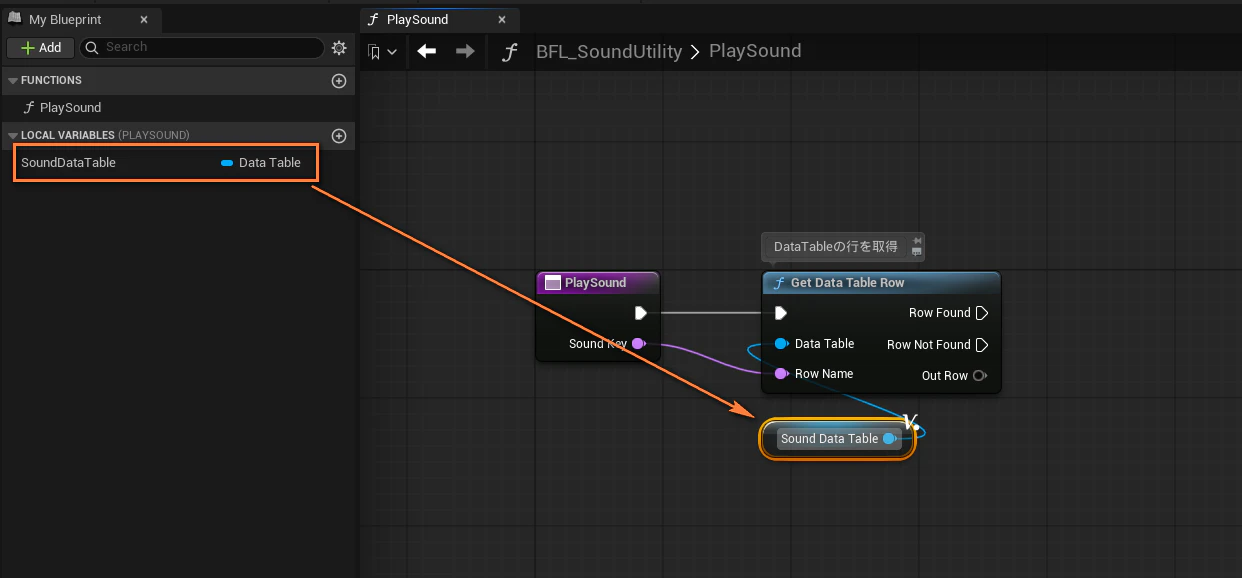Click the Data Table type pill of SoundDataTable
Screen dimensions: 1242x578
coord(261,162)
